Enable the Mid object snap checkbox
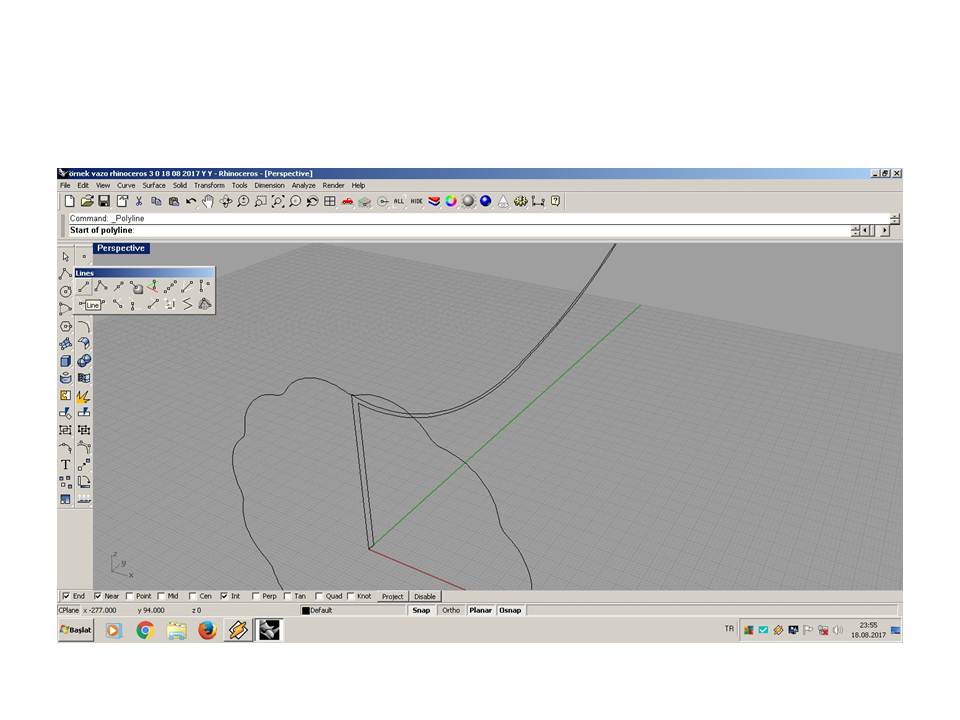960x720 pixels. [161, 596]
